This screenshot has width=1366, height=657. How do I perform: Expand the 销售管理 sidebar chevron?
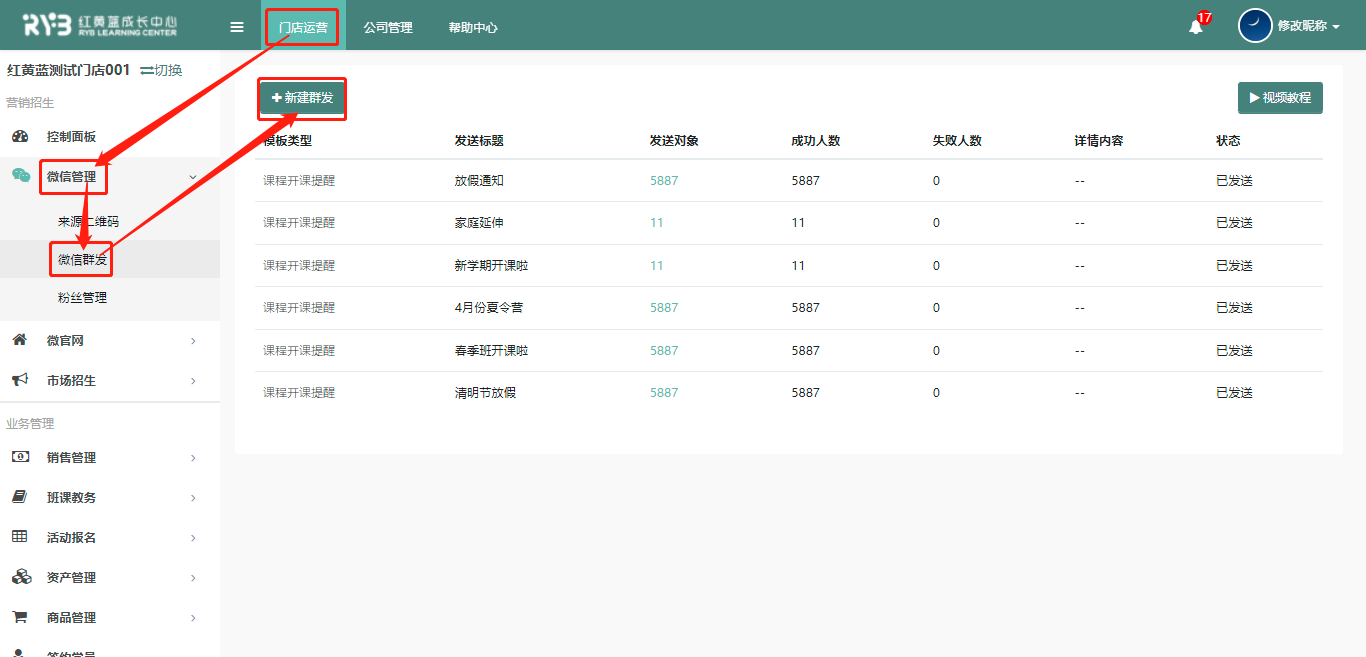coord(193,458)
